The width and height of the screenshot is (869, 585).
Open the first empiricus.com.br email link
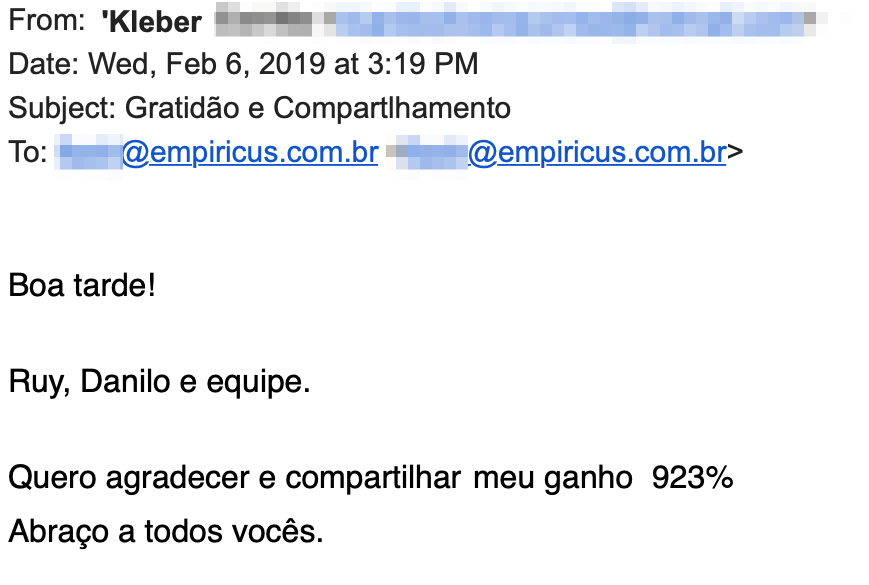coord(250,153)
